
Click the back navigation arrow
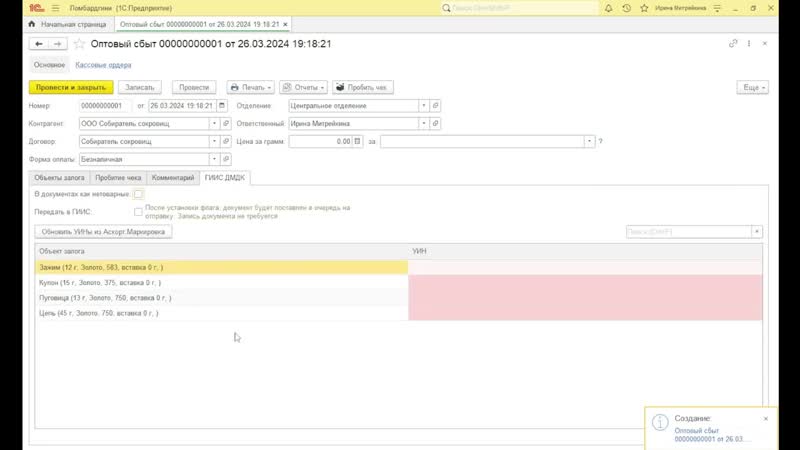coord(39,44)
